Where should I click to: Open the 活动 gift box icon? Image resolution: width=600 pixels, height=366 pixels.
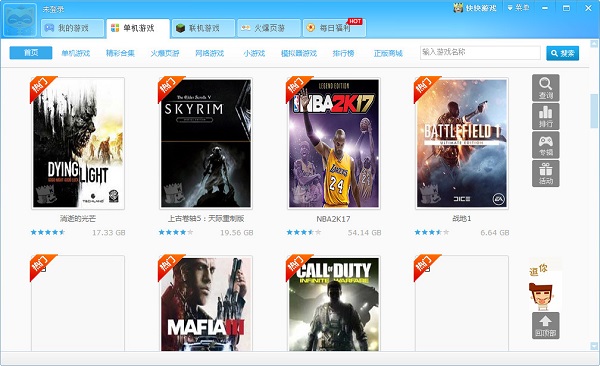pyautogui.click(x=545, y=173)
